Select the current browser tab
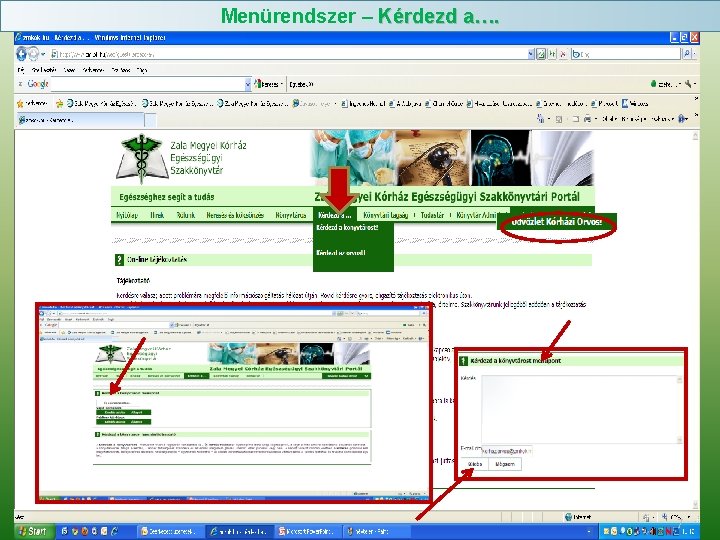Image resolution: width=720 pixels, height=540 pixels. coord(80,120)
